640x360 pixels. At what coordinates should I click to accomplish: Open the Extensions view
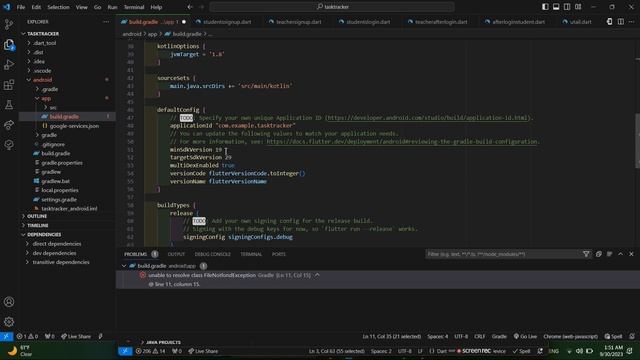9,85
